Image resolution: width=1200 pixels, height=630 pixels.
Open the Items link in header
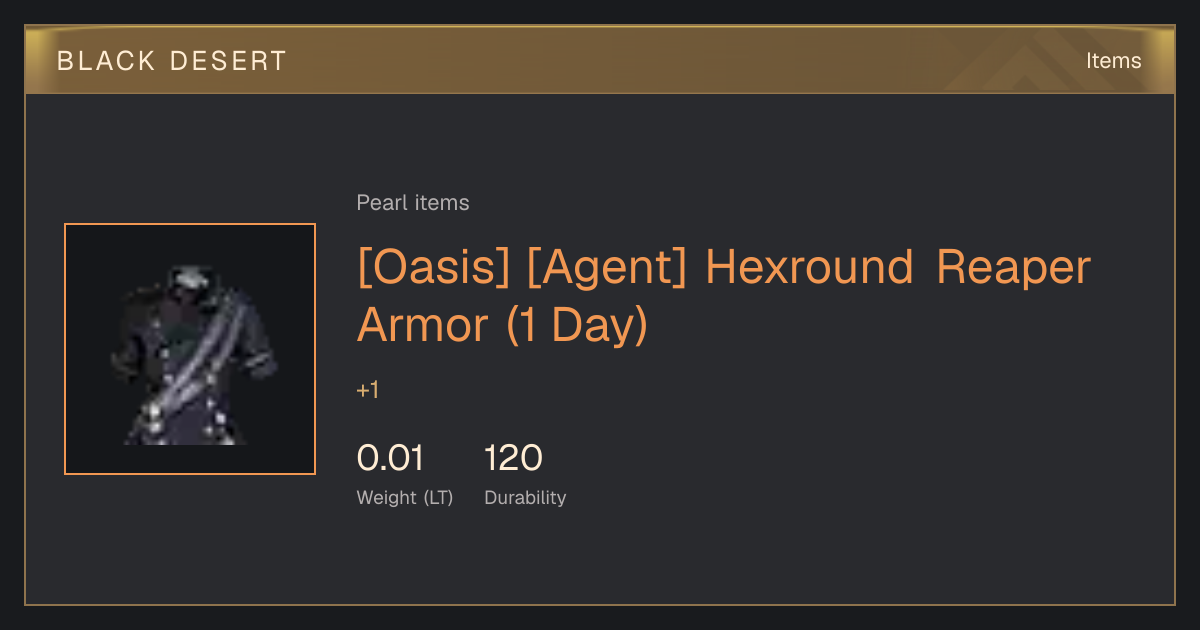(x=1113, y=61)
